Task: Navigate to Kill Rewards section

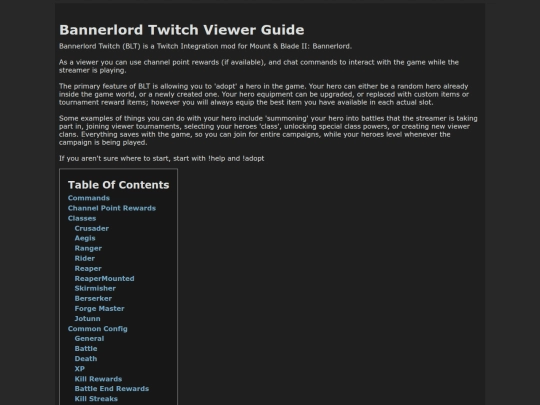Action: [x=98, y=379]
